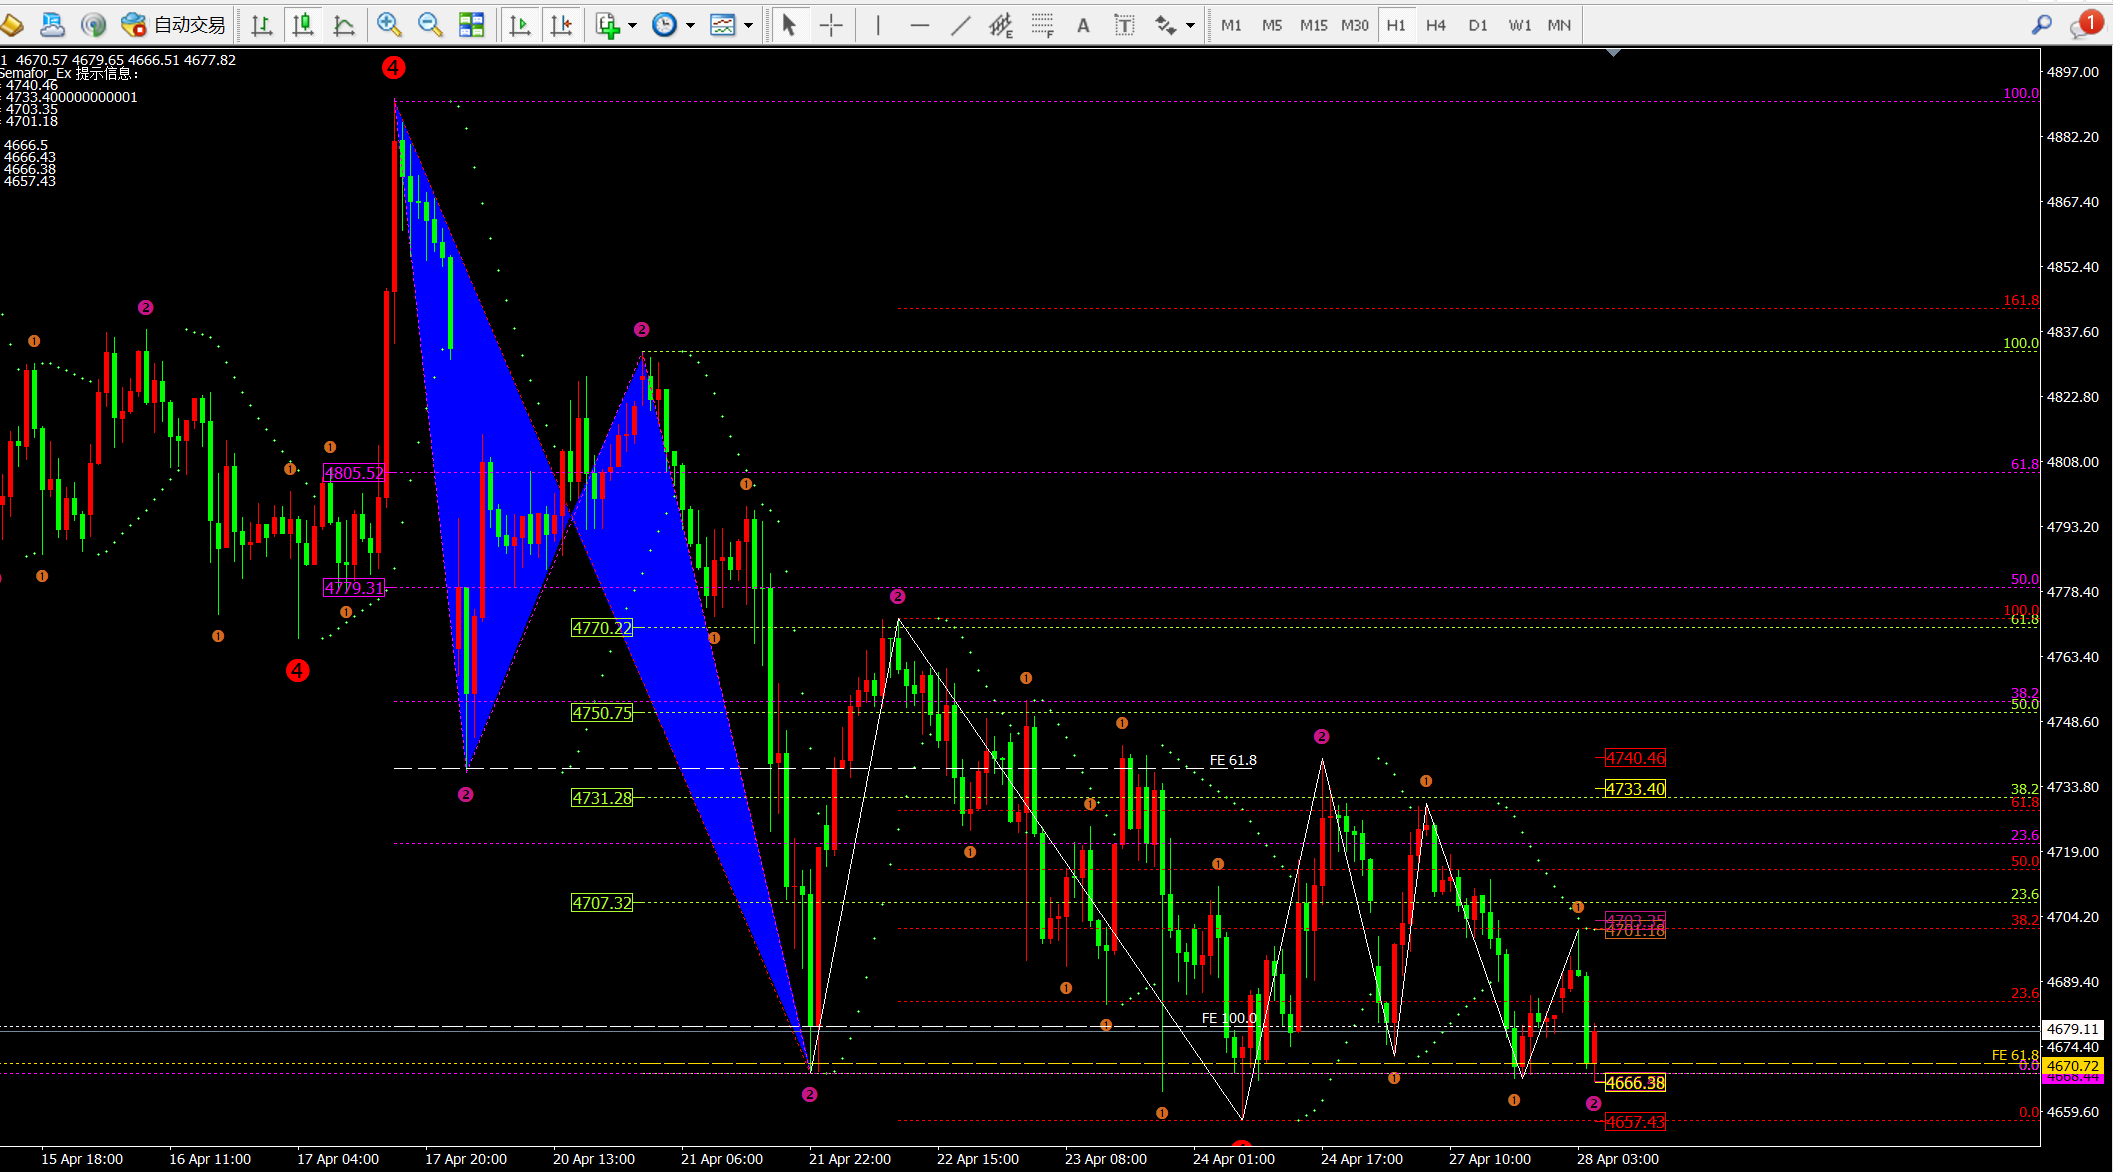Click the Zoom In magnifier icon

(x=389, y=25)
